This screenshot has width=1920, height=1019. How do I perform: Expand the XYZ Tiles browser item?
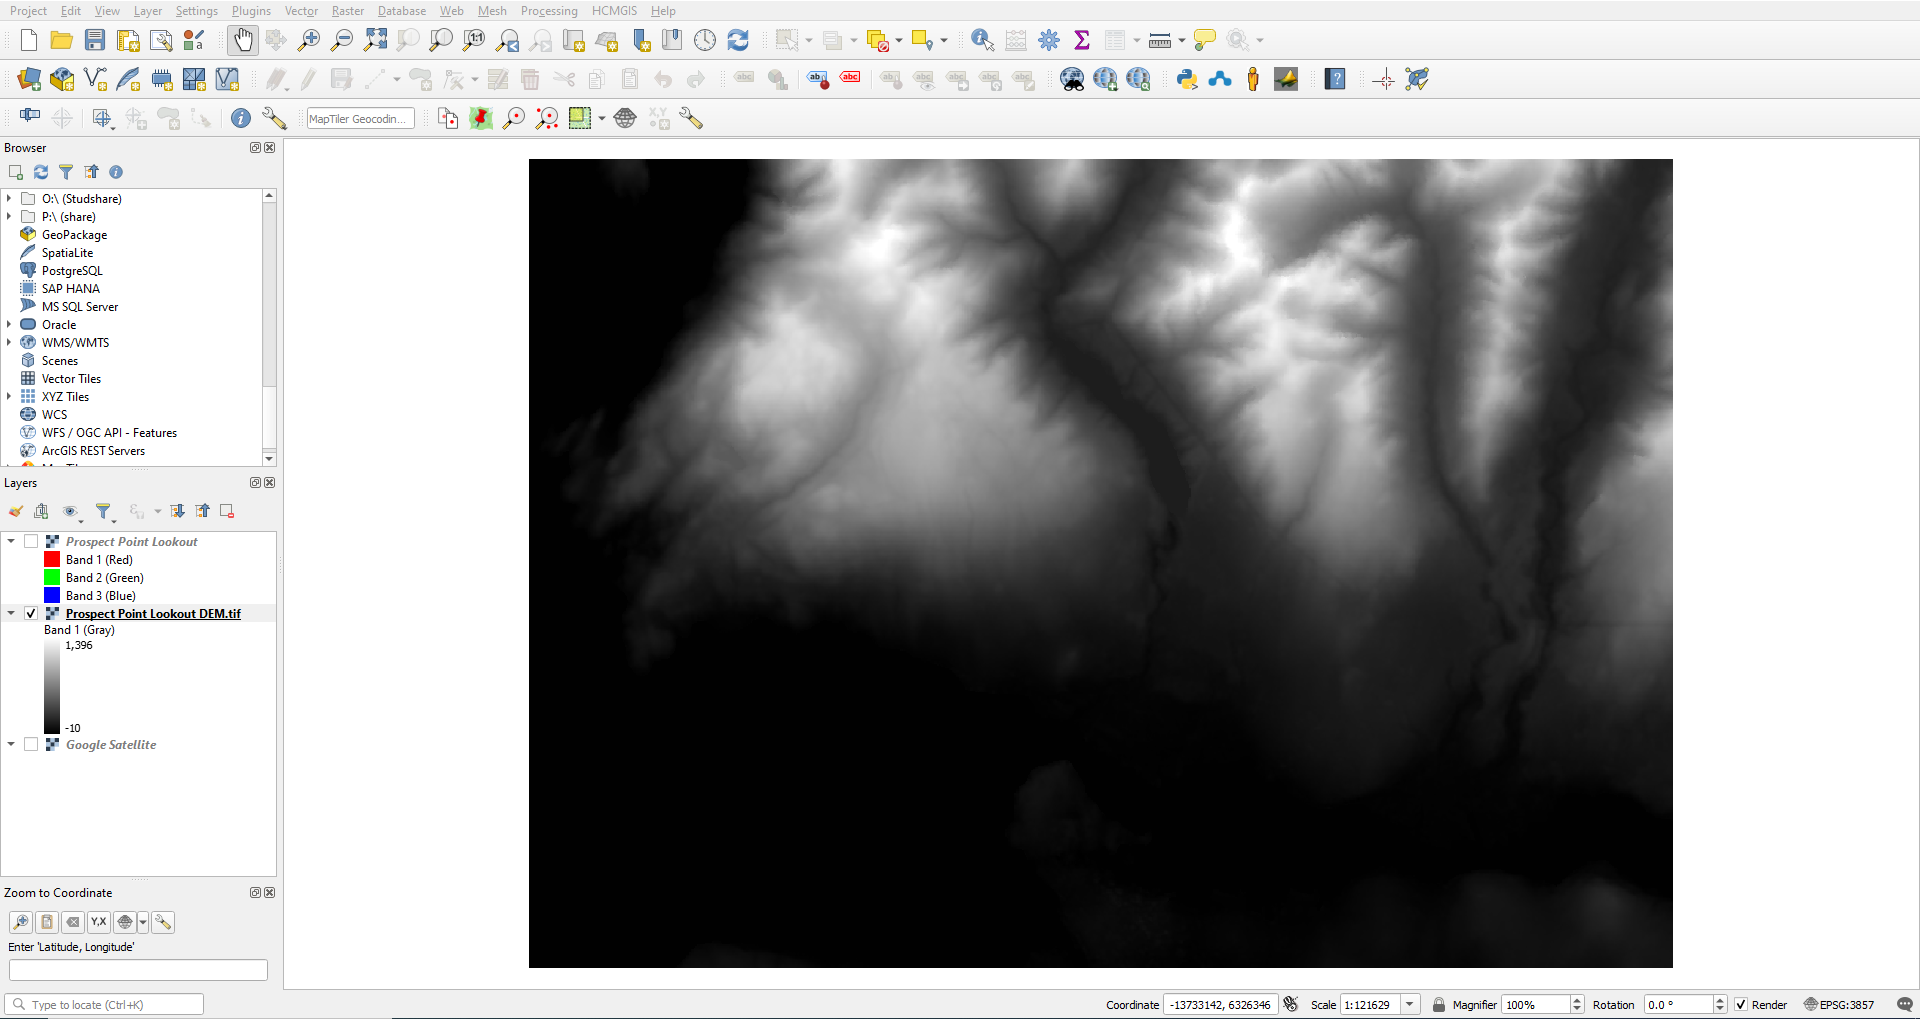pos(9,397)
